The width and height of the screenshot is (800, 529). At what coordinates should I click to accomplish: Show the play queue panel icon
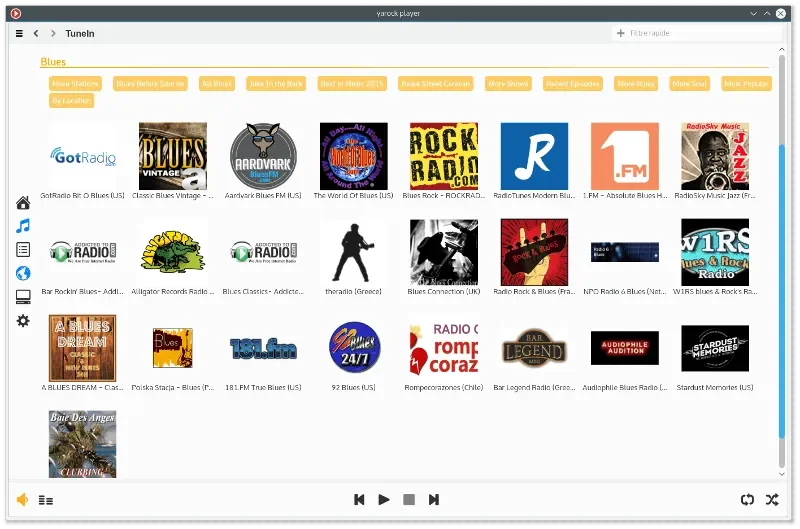pyautogui.click(x=46, y=500)
